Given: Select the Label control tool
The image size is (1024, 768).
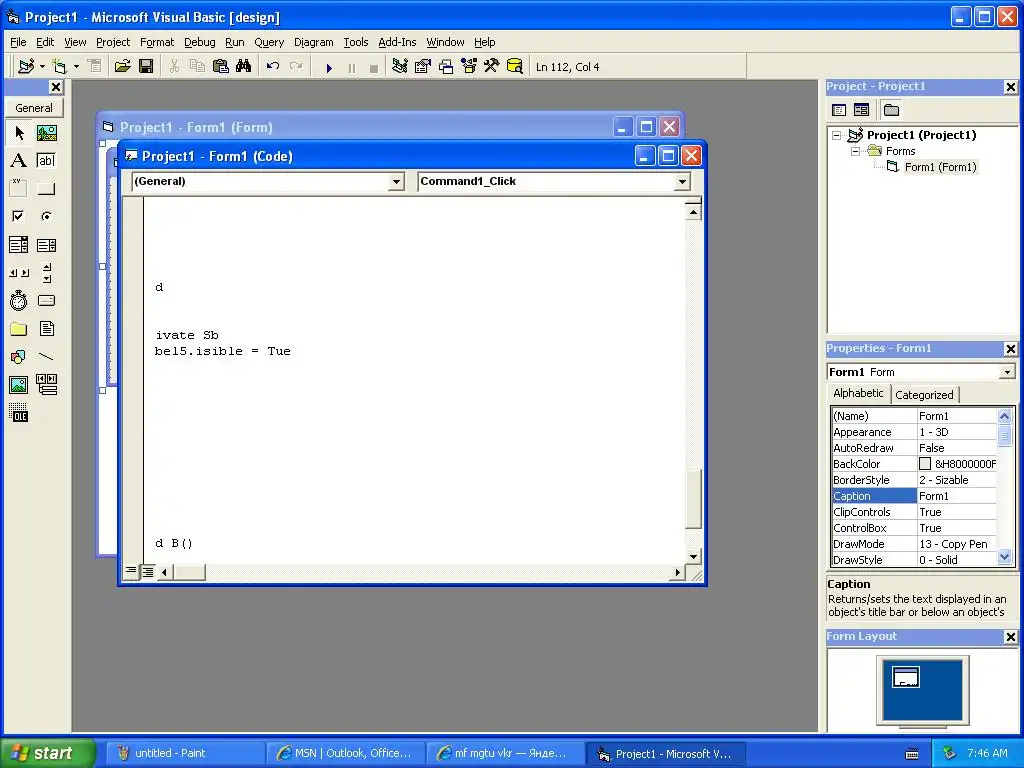Looking at the screenshot, I should pyautogui.click(x=19, y=161).
